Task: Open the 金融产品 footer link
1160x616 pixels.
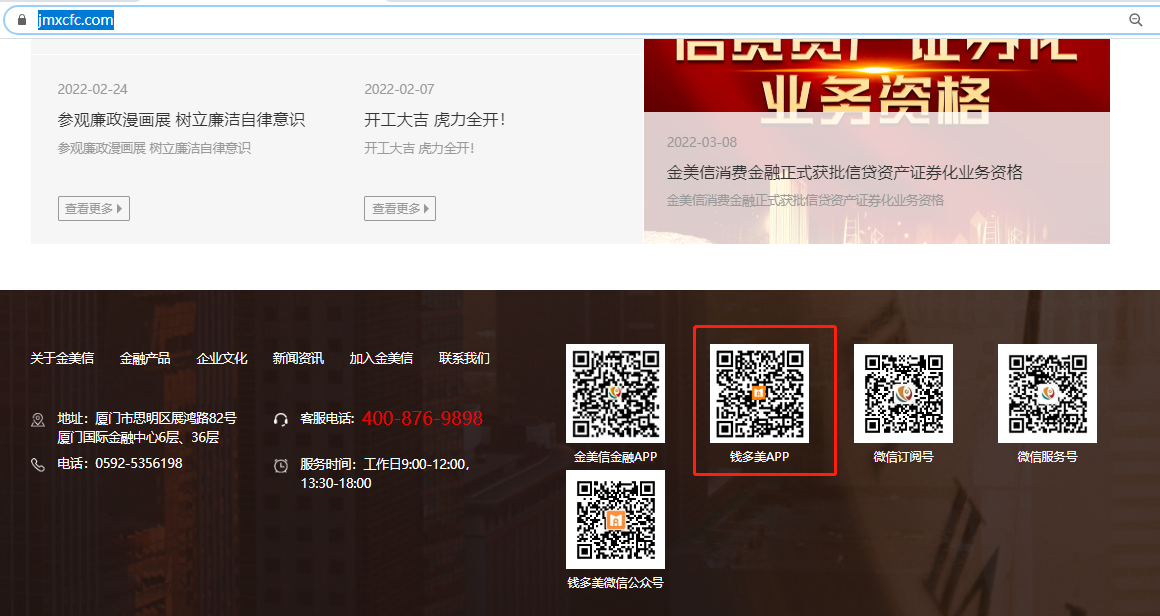Action: tap(145, 358)
